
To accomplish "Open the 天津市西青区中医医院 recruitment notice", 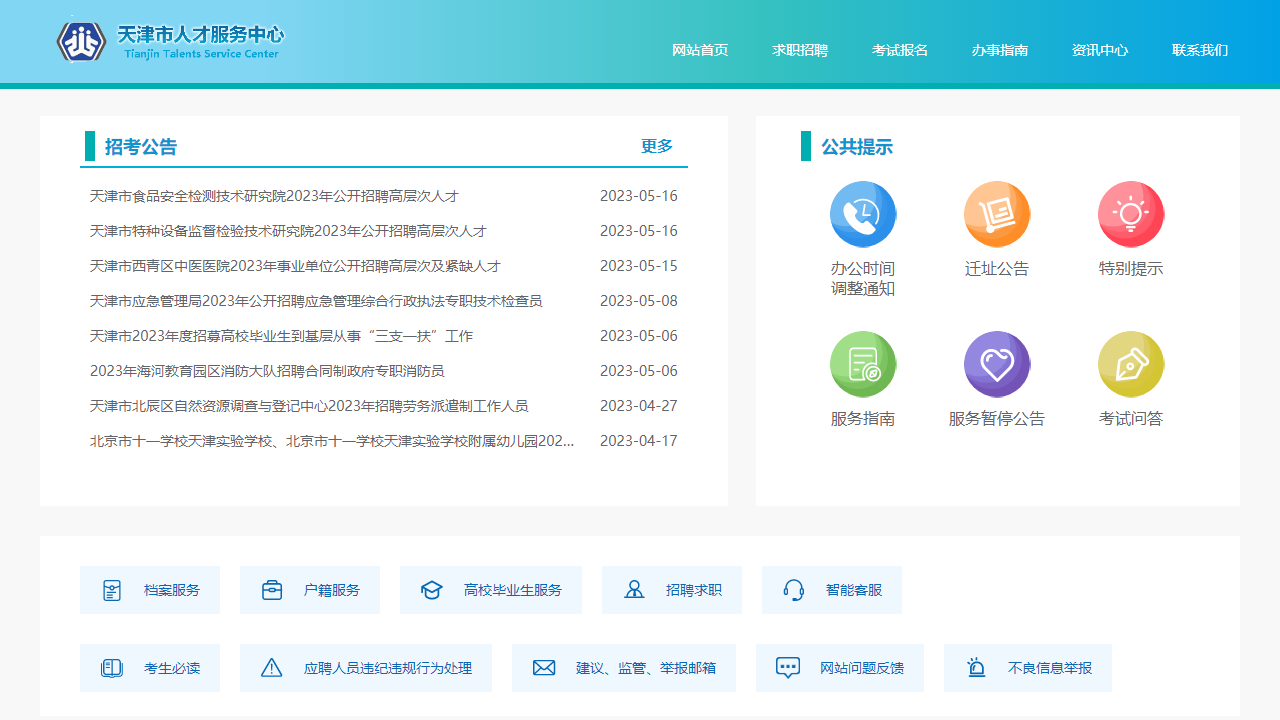I will pyautogui.click(x=295, y=266).
